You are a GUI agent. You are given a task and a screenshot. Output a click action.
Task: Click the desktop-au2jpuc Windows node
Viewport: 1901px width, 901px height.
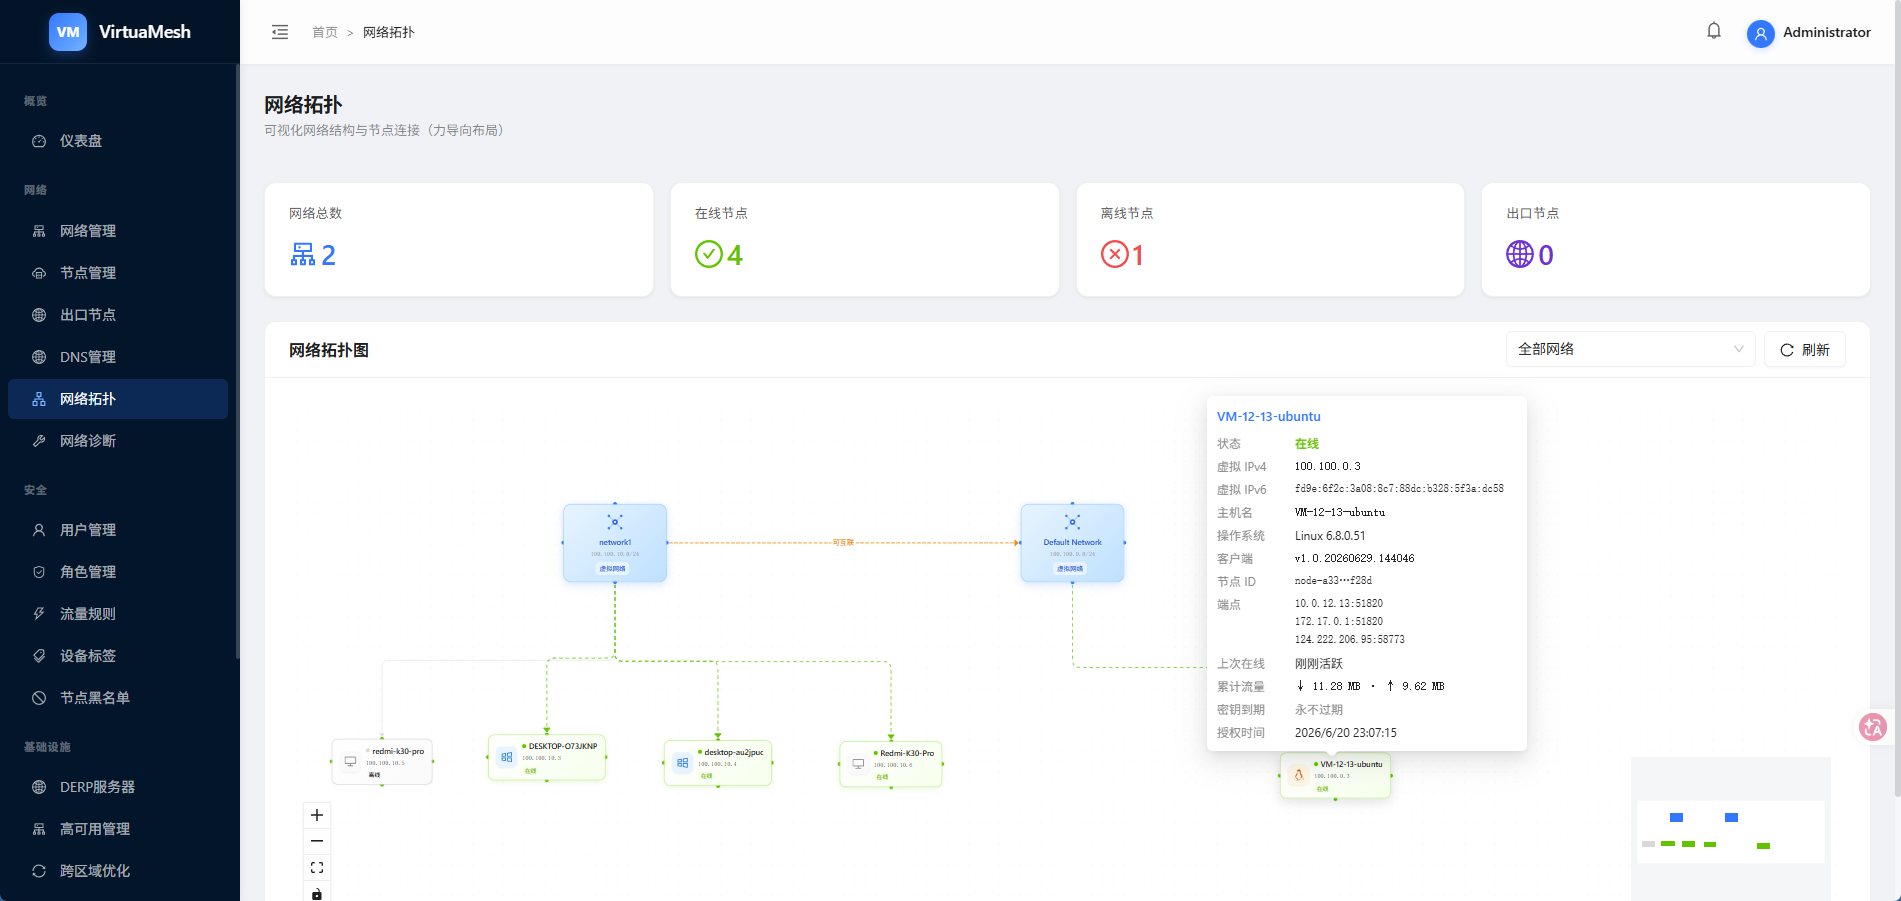(718, 763)
